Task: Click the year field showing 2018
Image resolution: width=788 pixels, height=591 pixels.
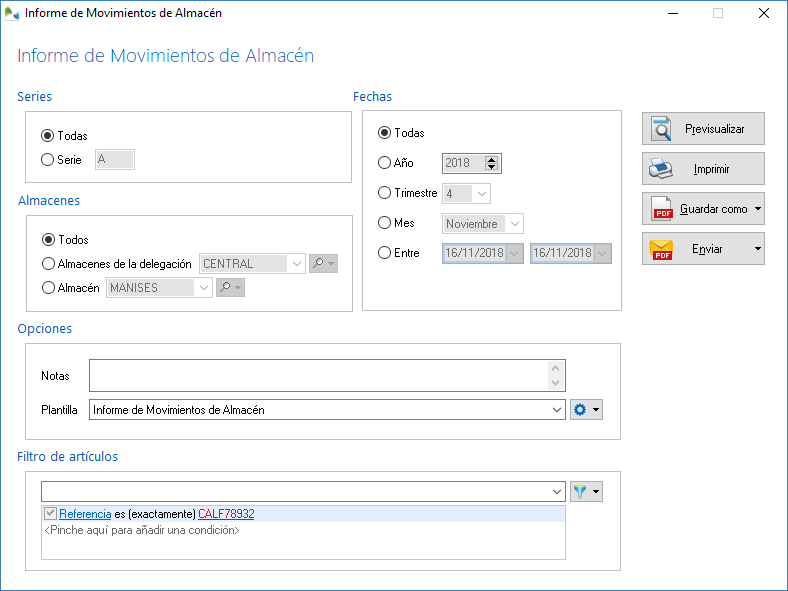Action: point(464,163)
